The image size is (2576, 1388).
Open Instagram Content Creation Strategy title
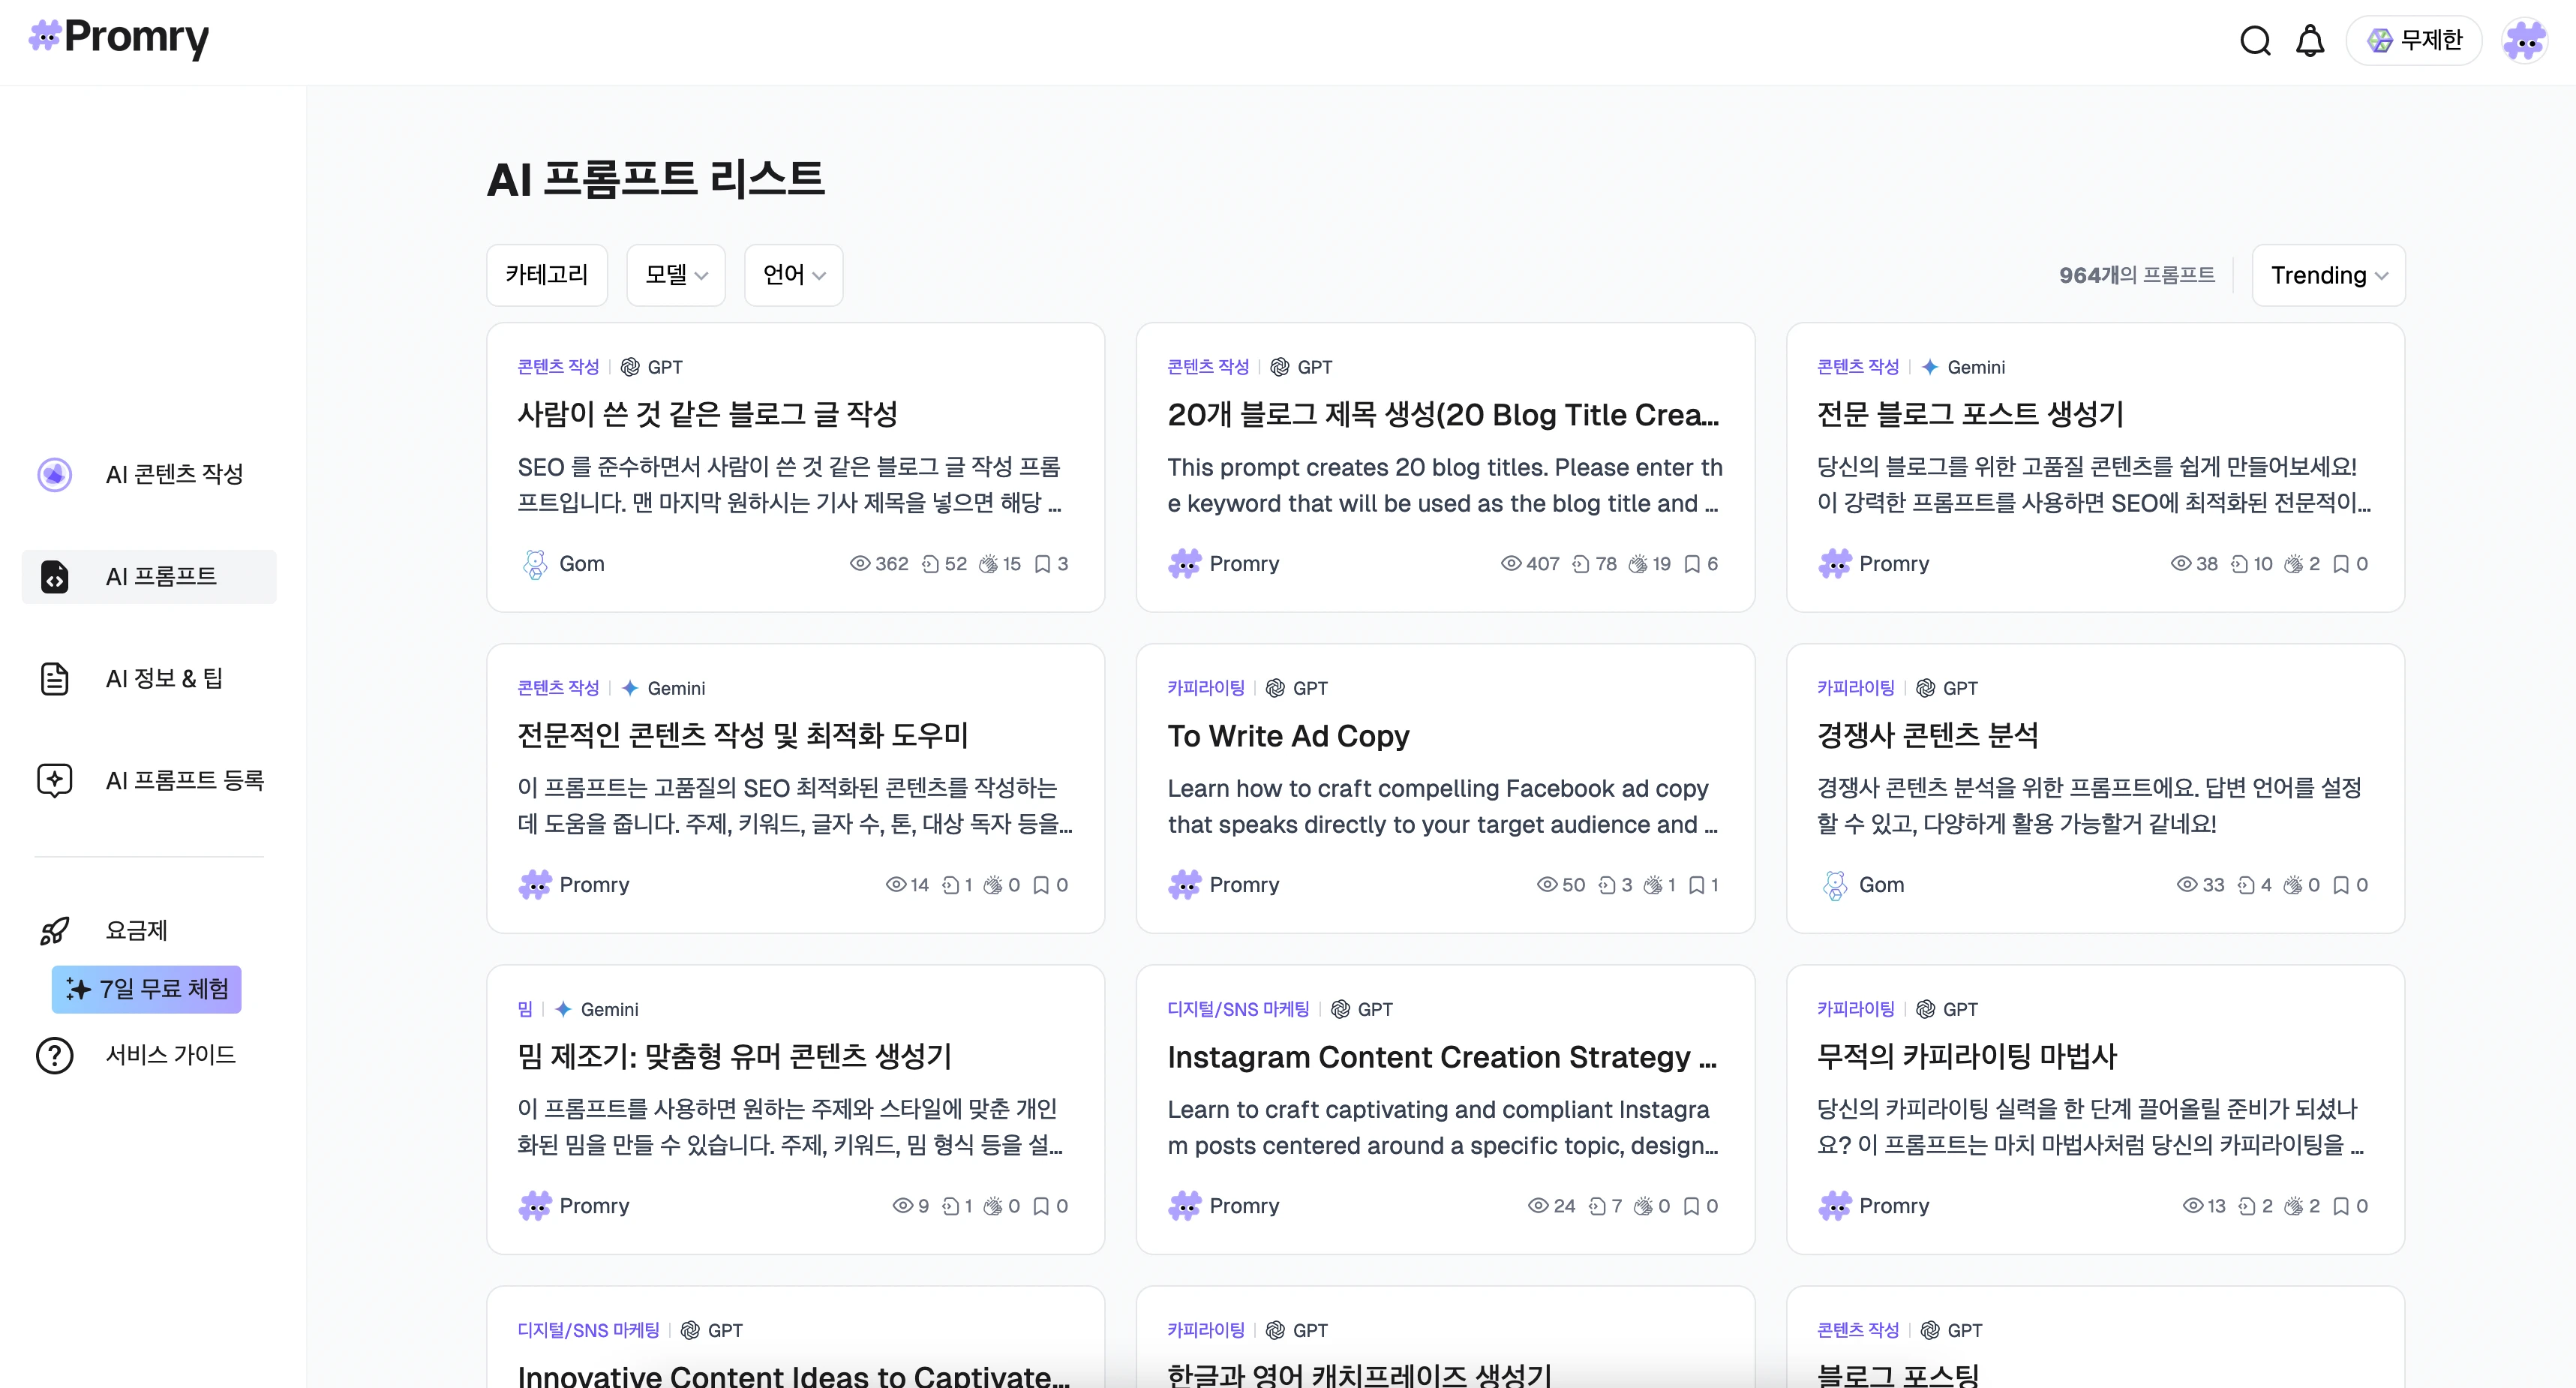(x=1442, y=1057)
